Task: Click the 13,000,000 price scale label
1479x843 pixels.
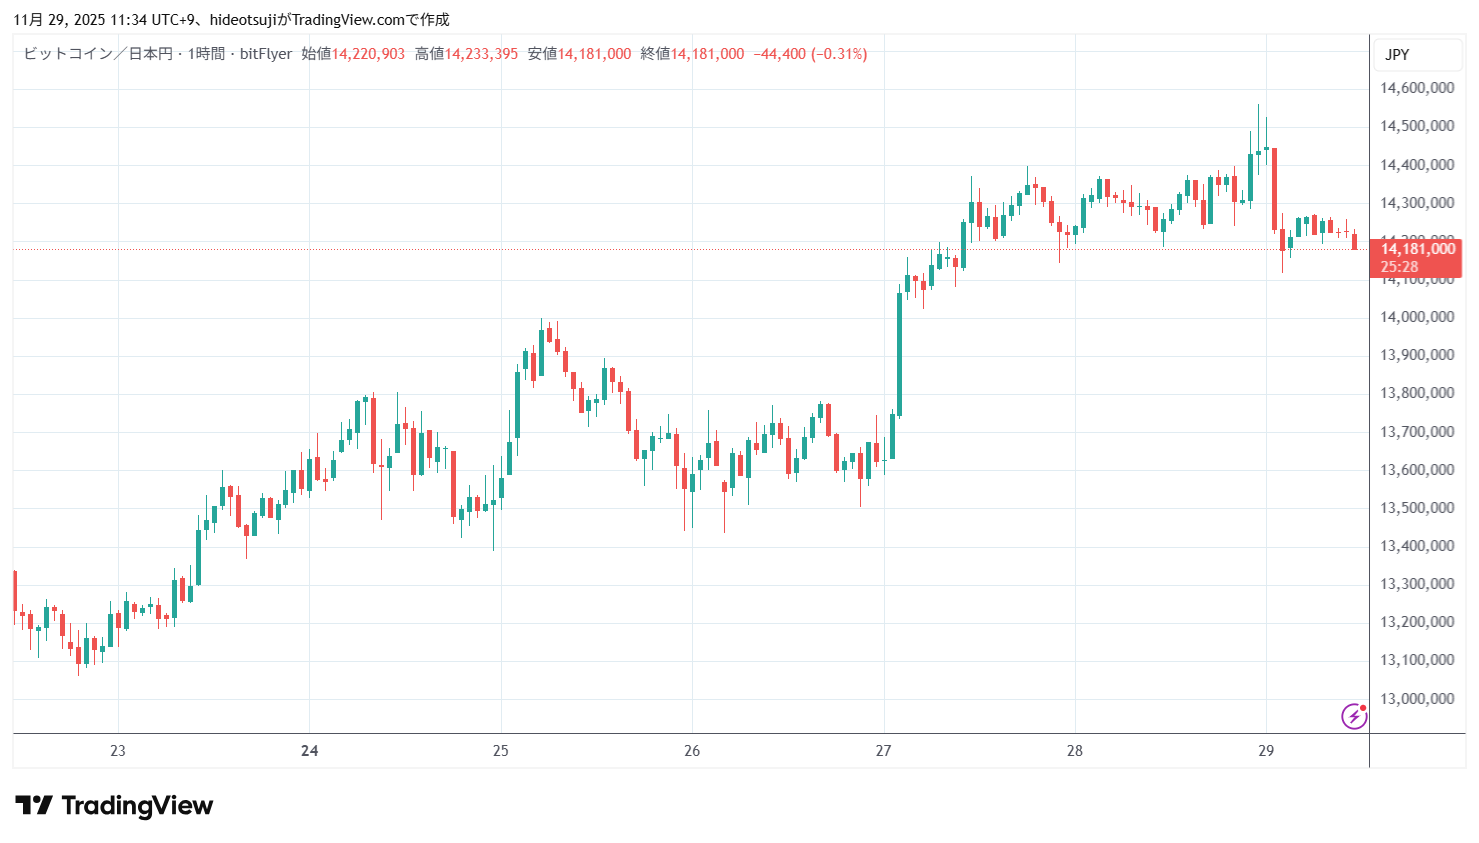Action: 1417,699
